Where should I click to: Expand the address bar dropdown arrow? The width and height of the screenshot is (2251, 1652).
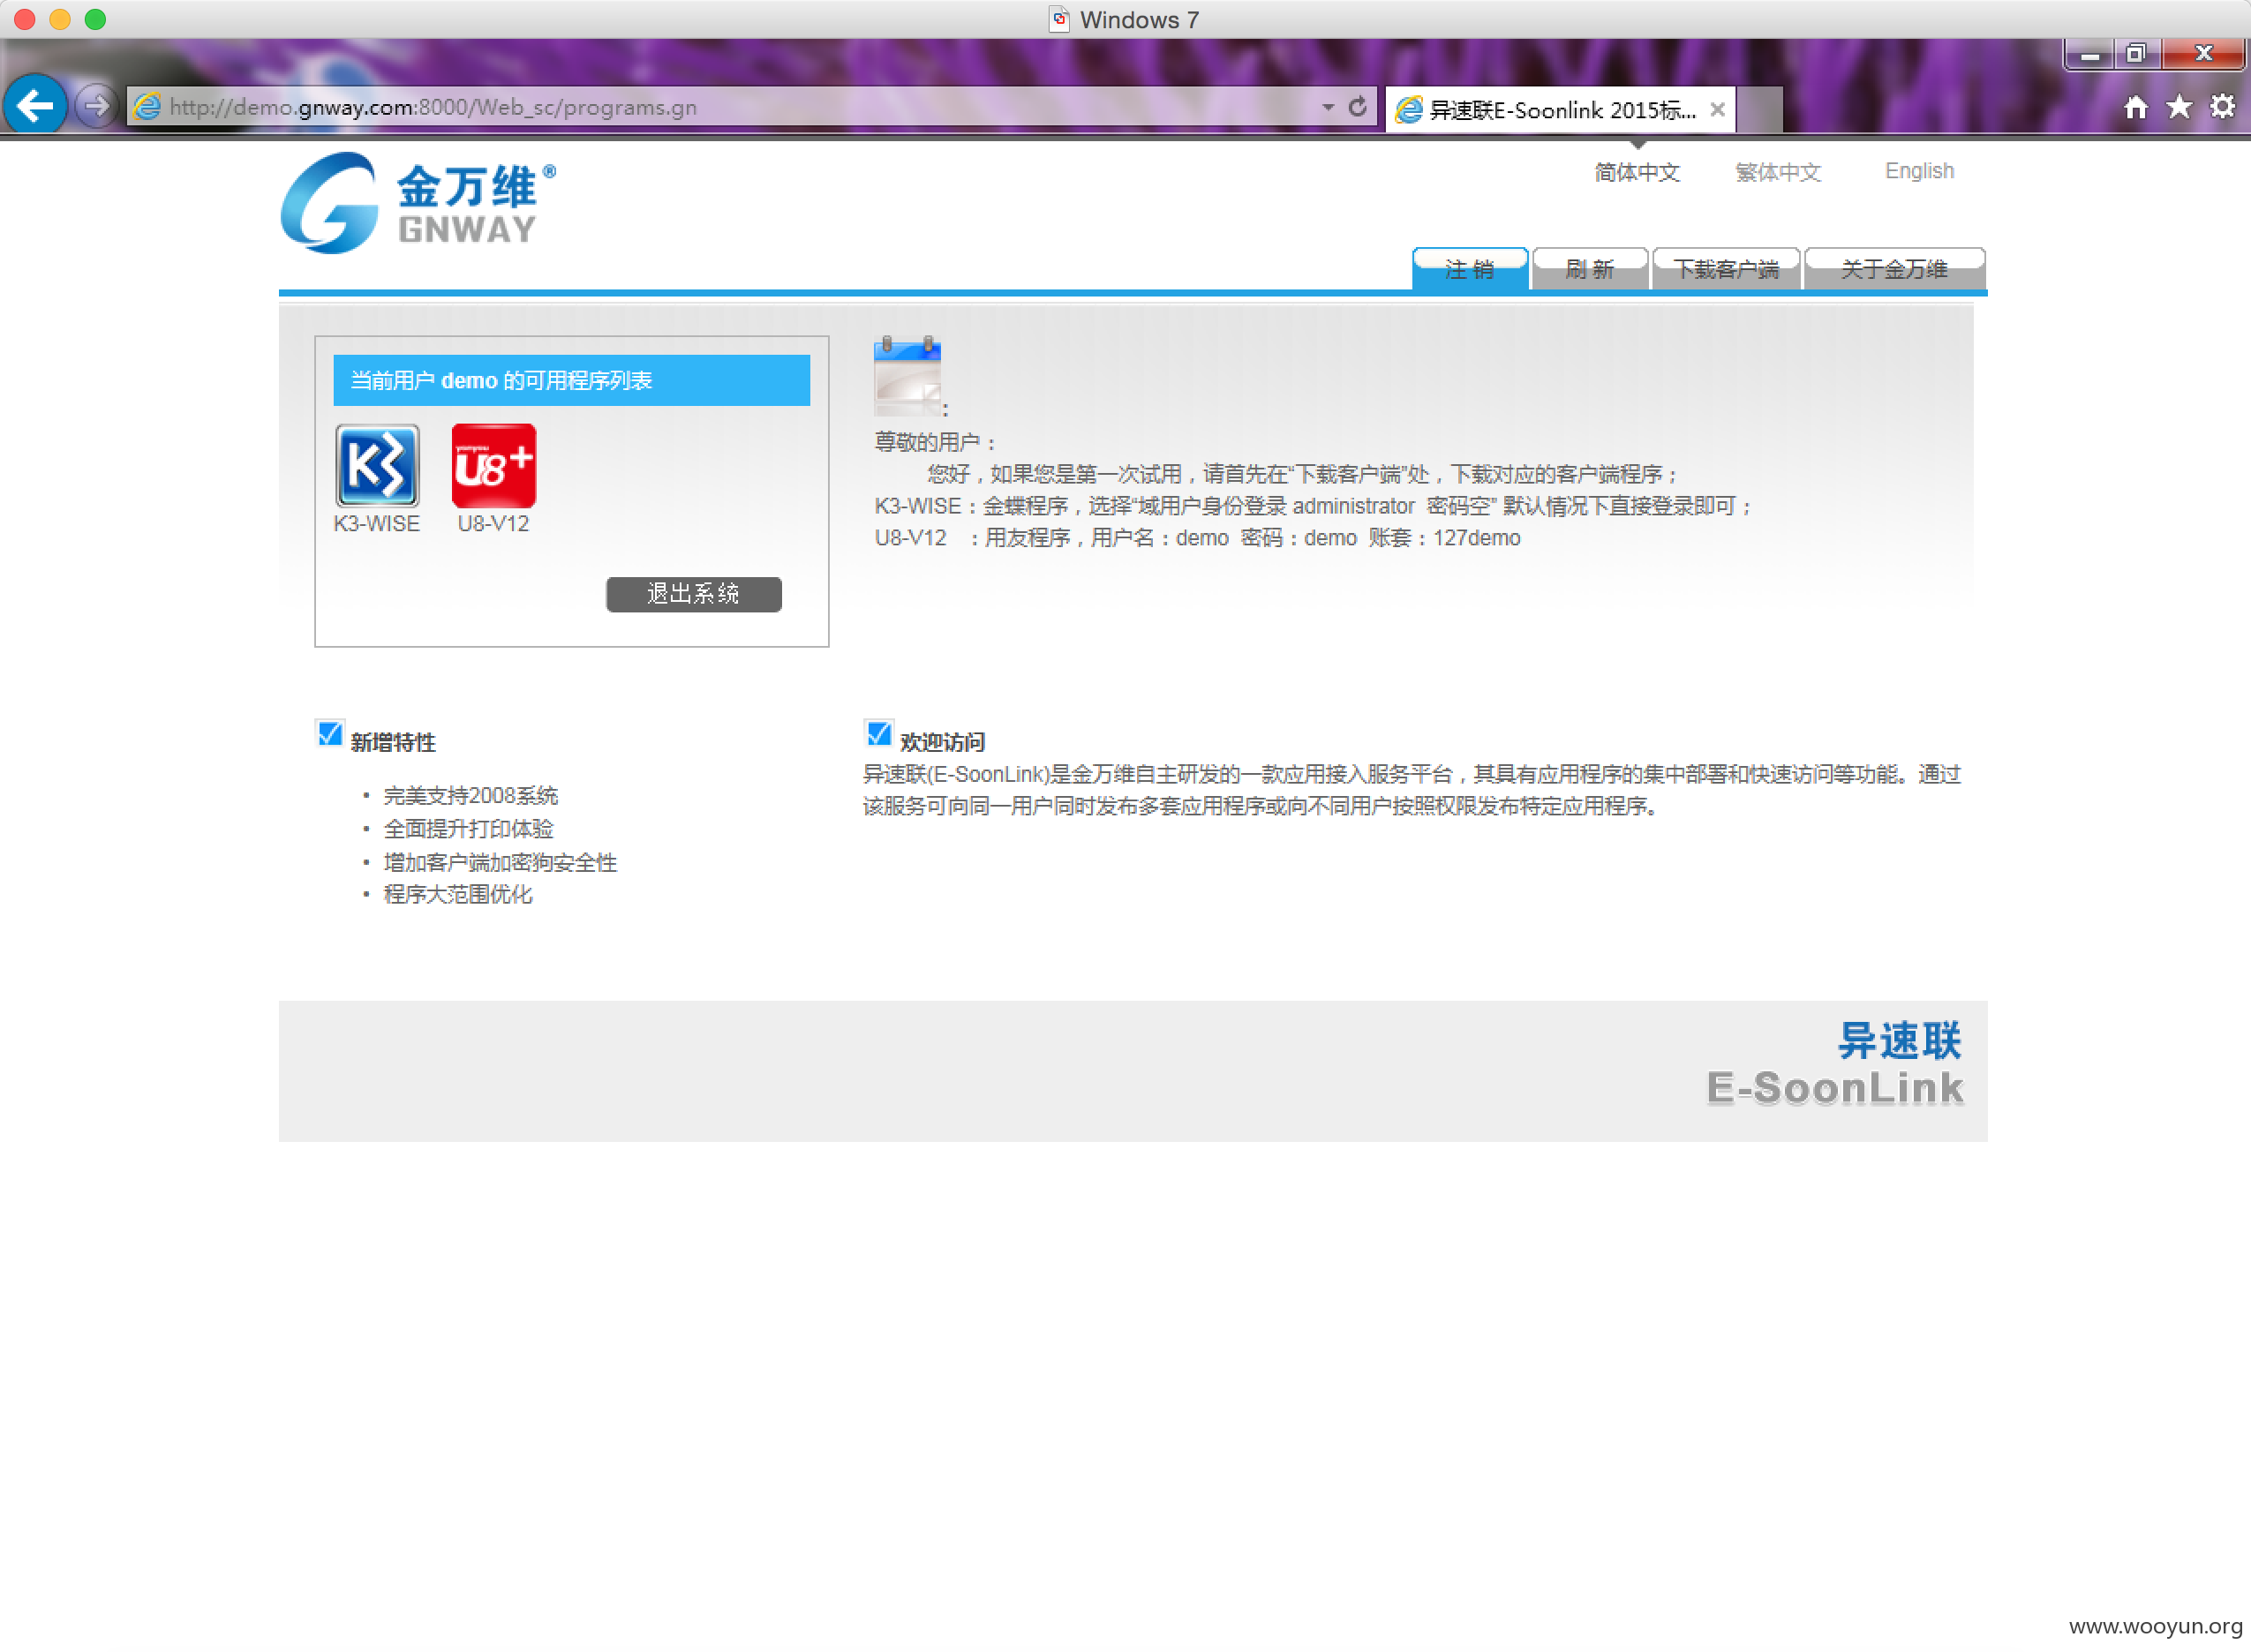point(1328,106)
